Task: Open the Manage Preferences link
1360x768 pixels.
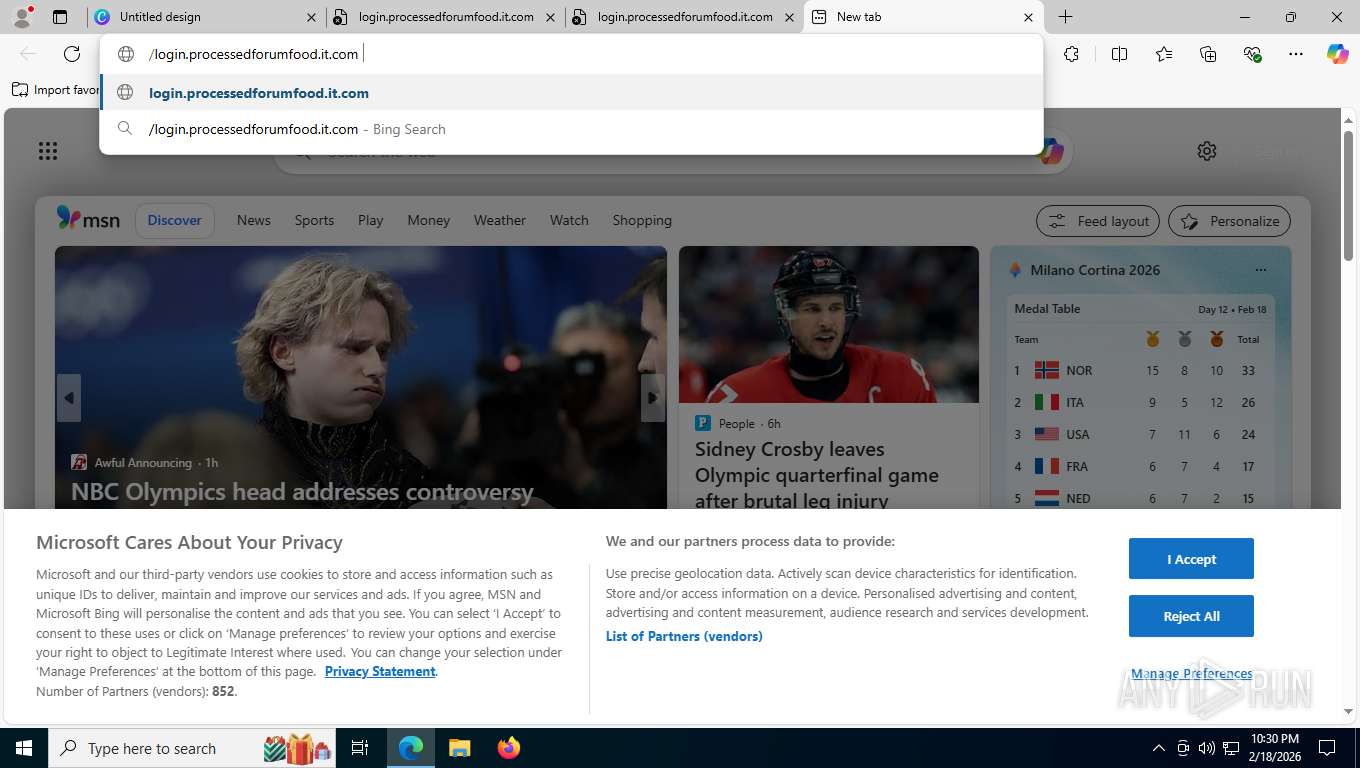Action: (1191, 673)
